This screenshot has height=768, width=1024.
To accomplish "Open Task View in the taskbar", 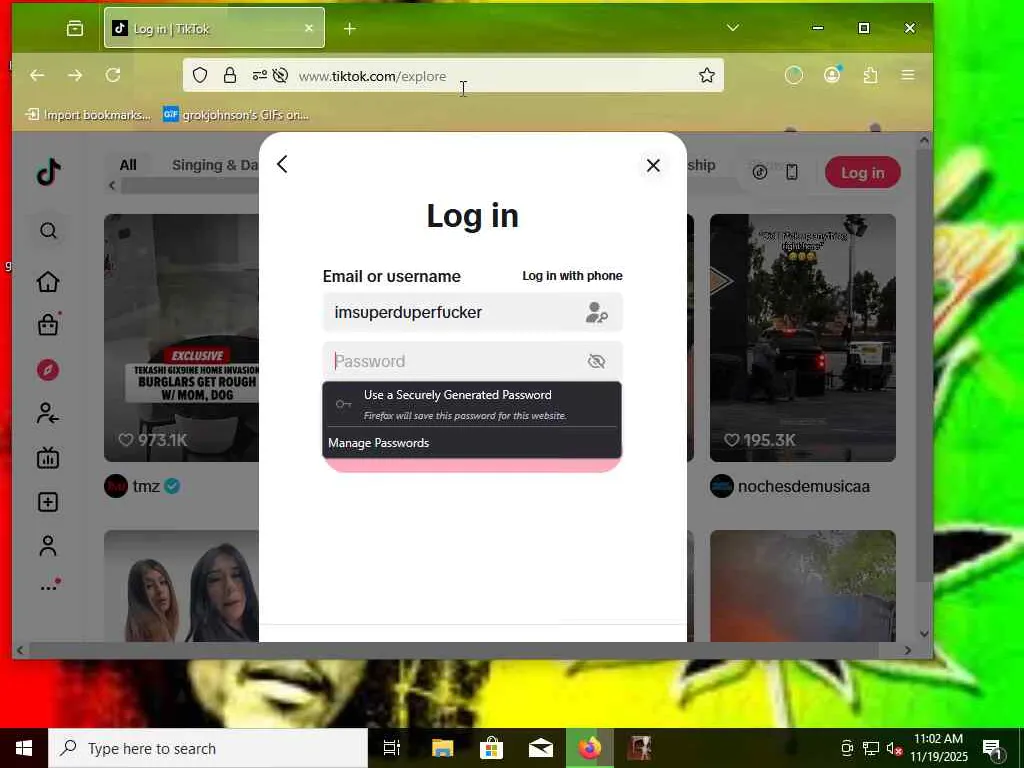I will (392, 748).
